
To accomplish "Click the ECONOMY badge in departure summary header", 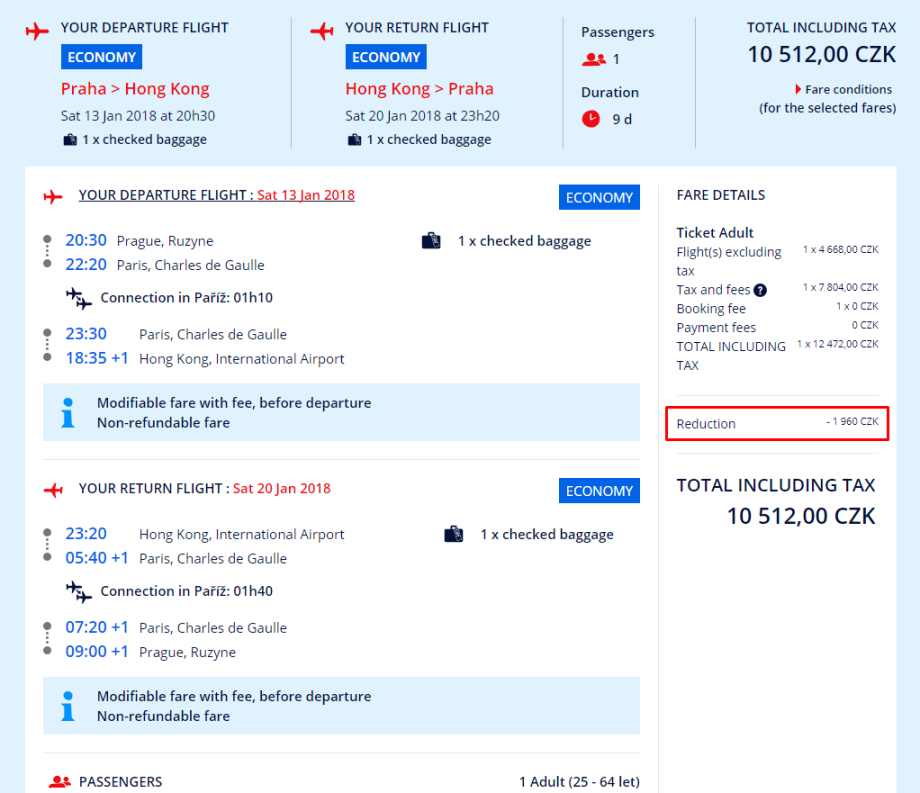I will [x=101, y=57].
